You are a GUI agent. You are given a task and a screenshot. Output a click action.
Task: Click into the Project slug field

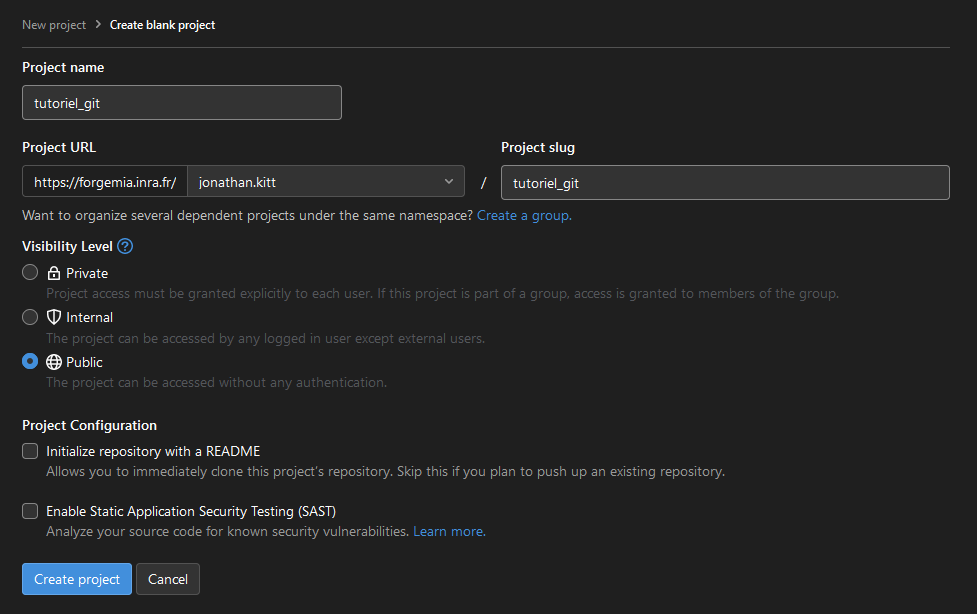point(725,182)
